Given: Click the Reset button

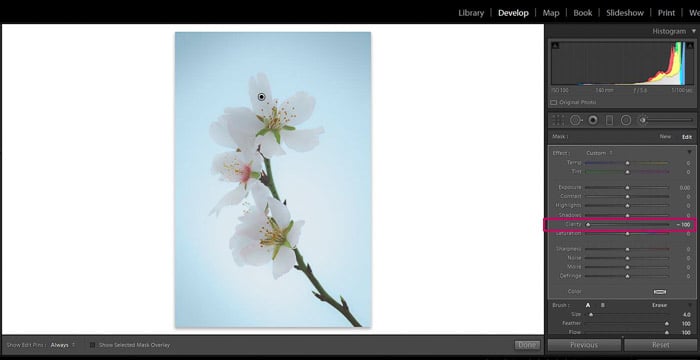Looking at the screenshot, I should tap(660, 345).
